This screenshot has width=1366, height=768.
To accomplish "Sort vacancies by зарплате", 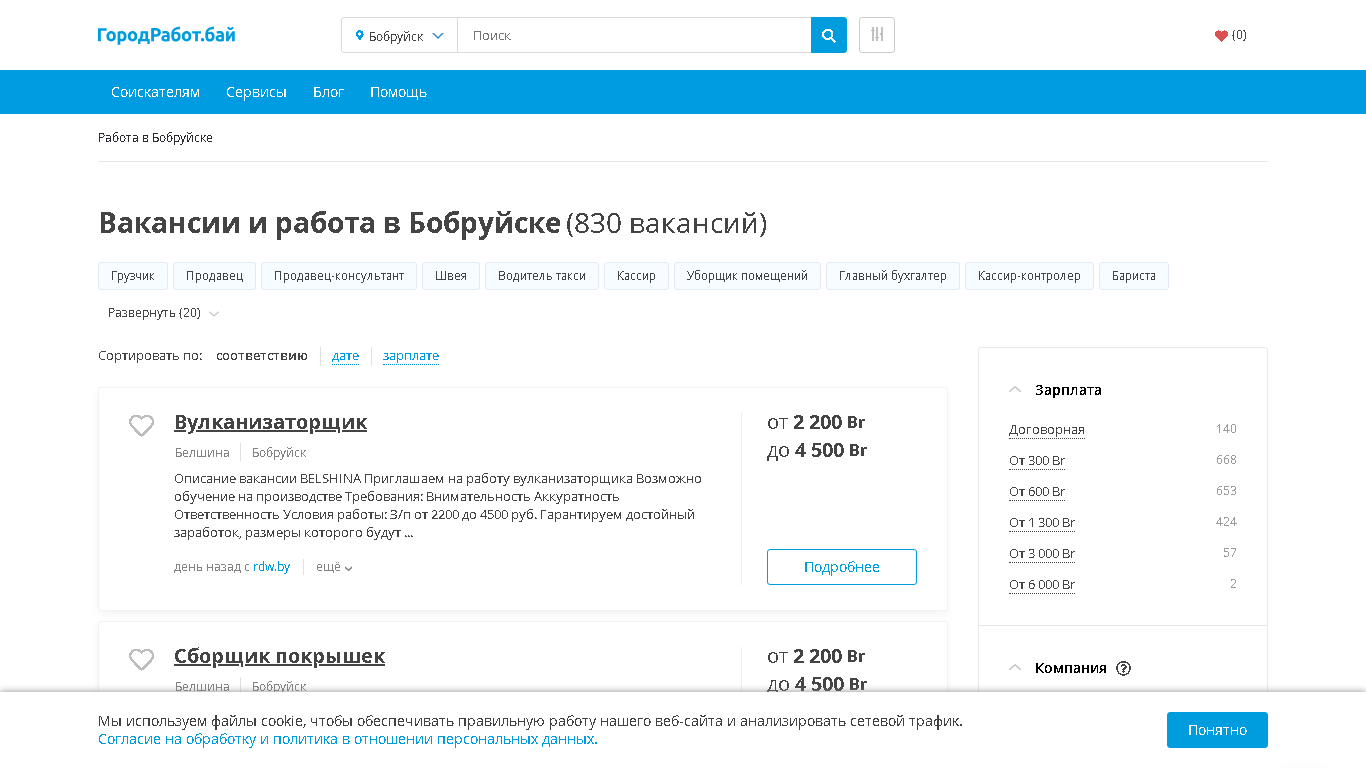I will 411,356.
